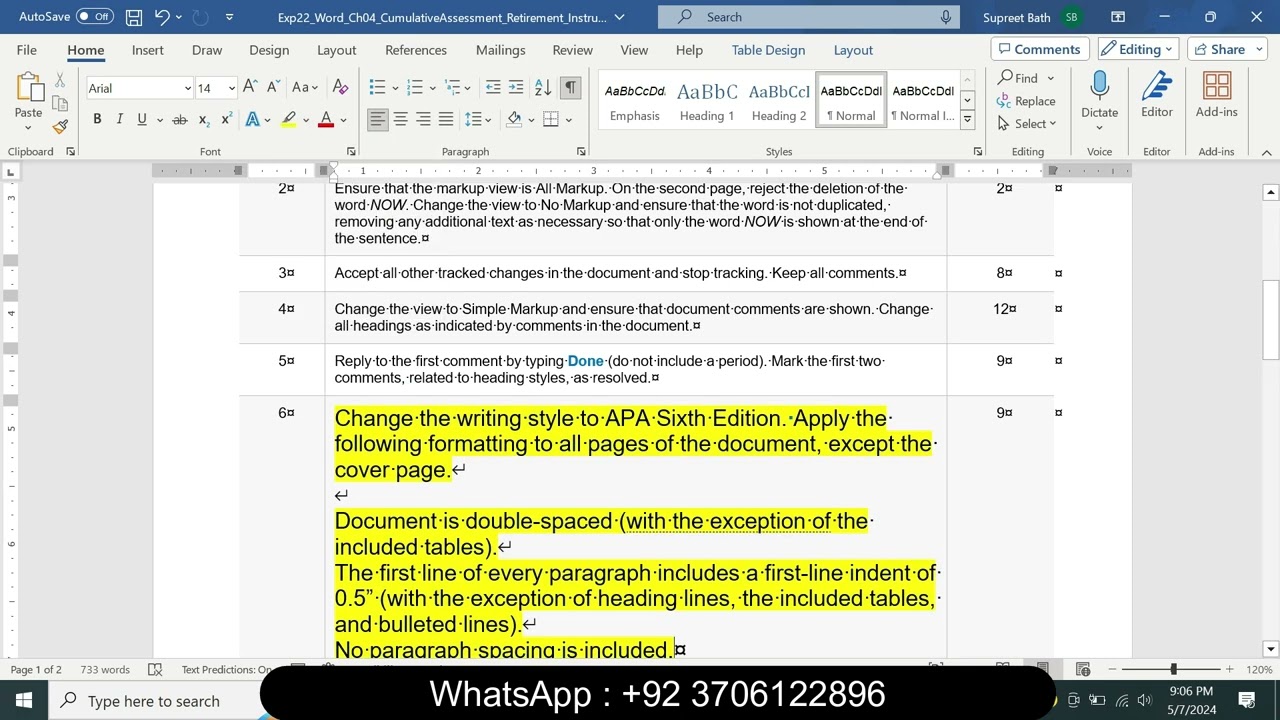This screenshot has width=1280, height=720.
Task: Switch to the Review tab
Action: (572, 50)
